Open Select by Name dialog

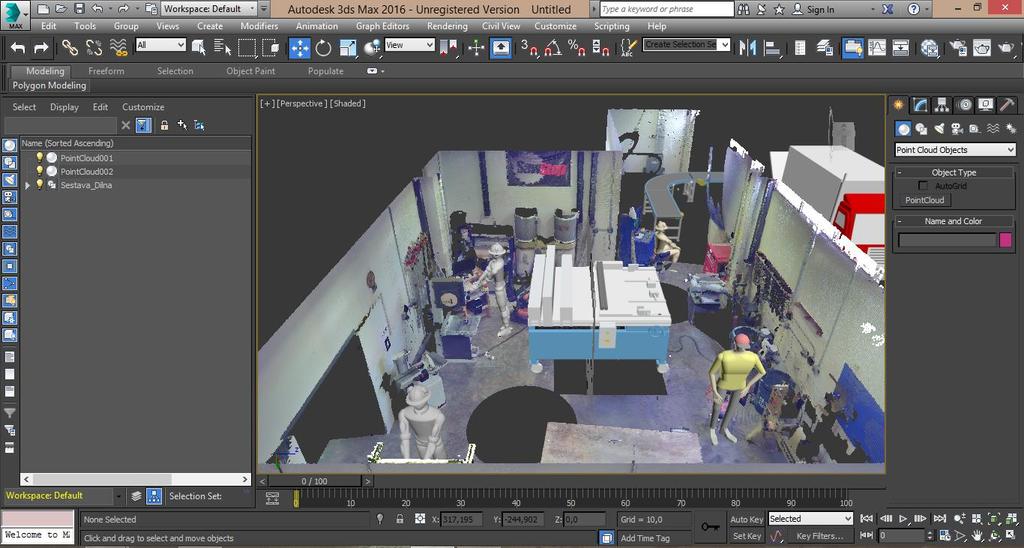click(x=222, y=48)
